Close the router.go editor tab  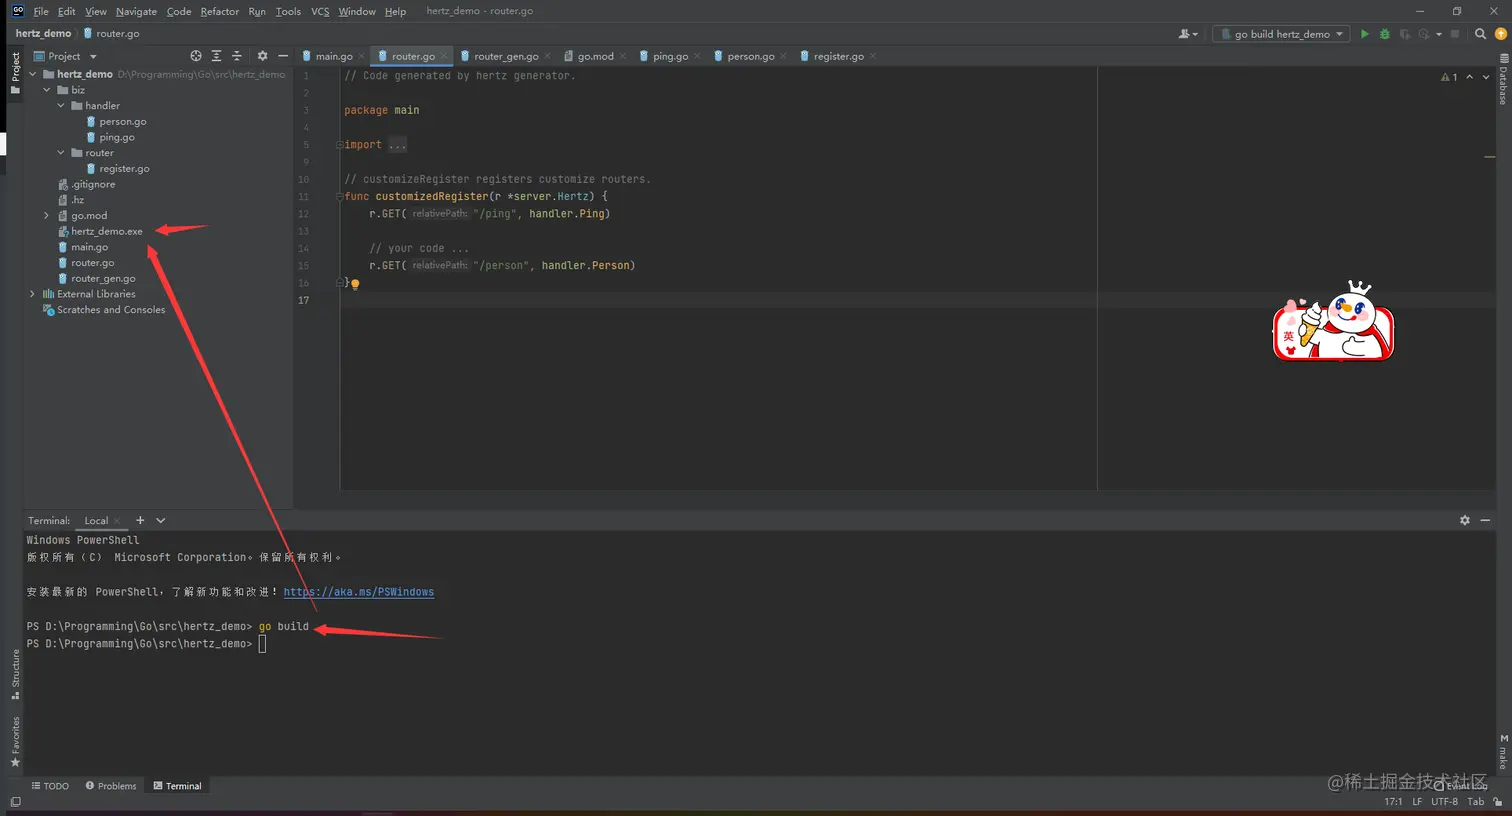444,56
